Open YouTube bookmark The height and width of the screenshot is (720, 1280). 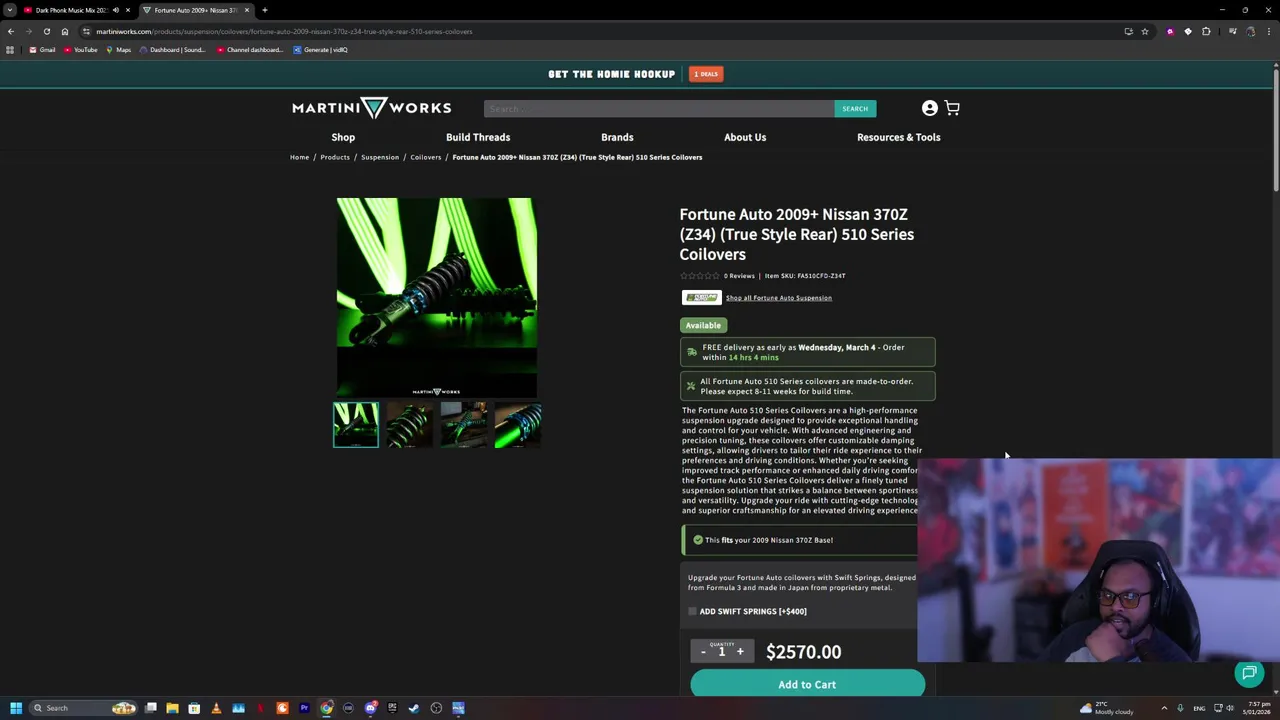coord(81,50)
